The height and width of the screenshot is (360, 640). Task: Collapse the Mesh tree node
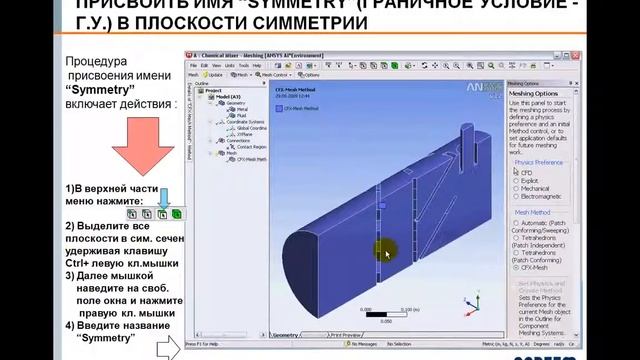click(211, 153)
